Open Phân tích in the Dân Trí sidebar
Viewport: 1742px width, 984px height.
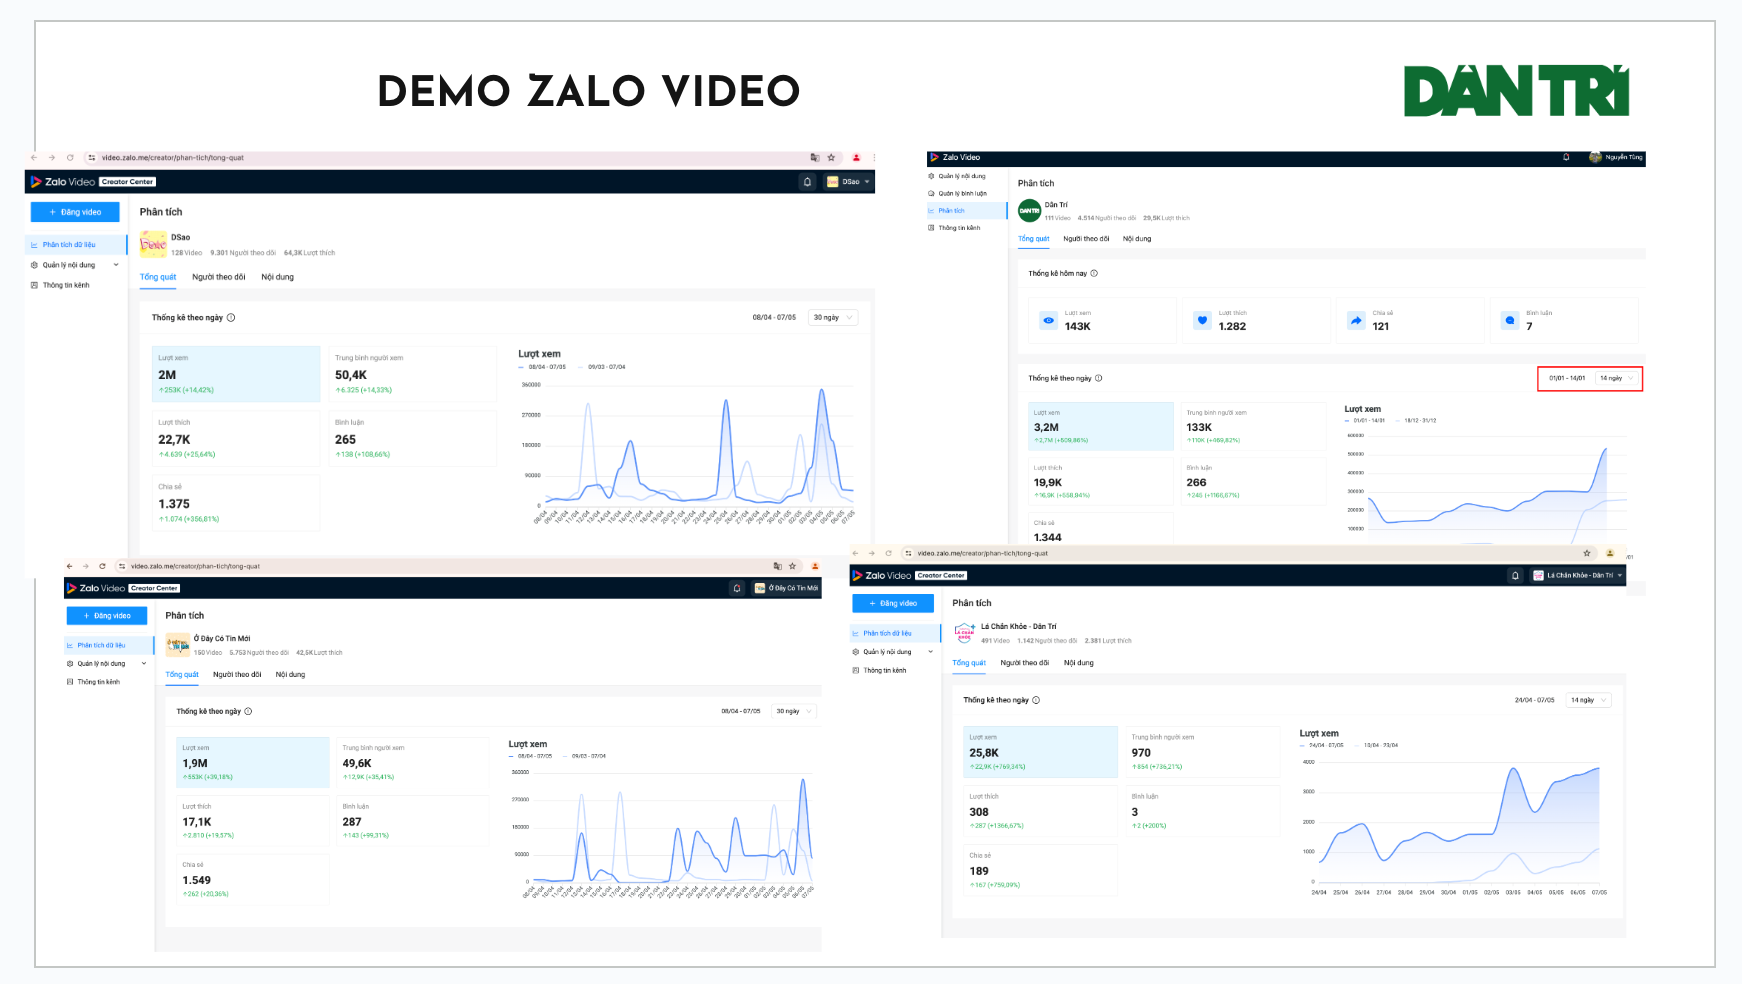(967, 211)
